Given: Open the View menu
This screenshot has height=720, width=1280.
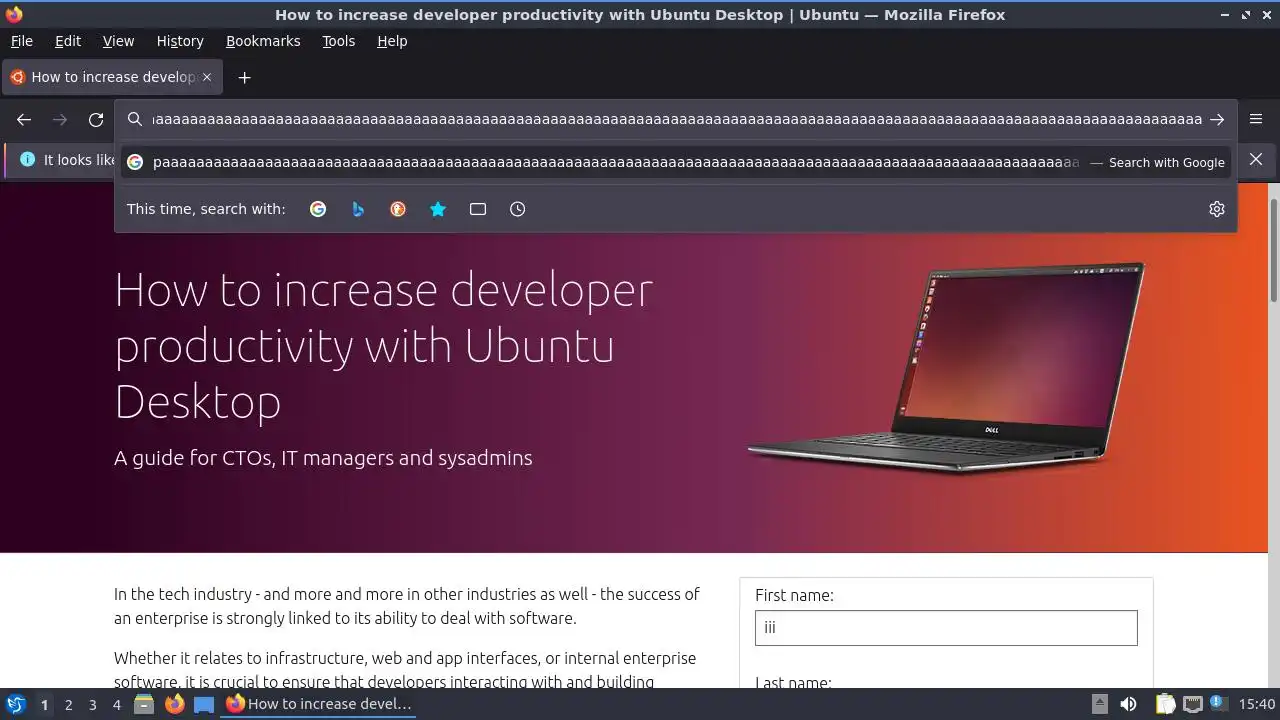Looking at the screenshot, I should pyautogui.click(x=118, y=41).
